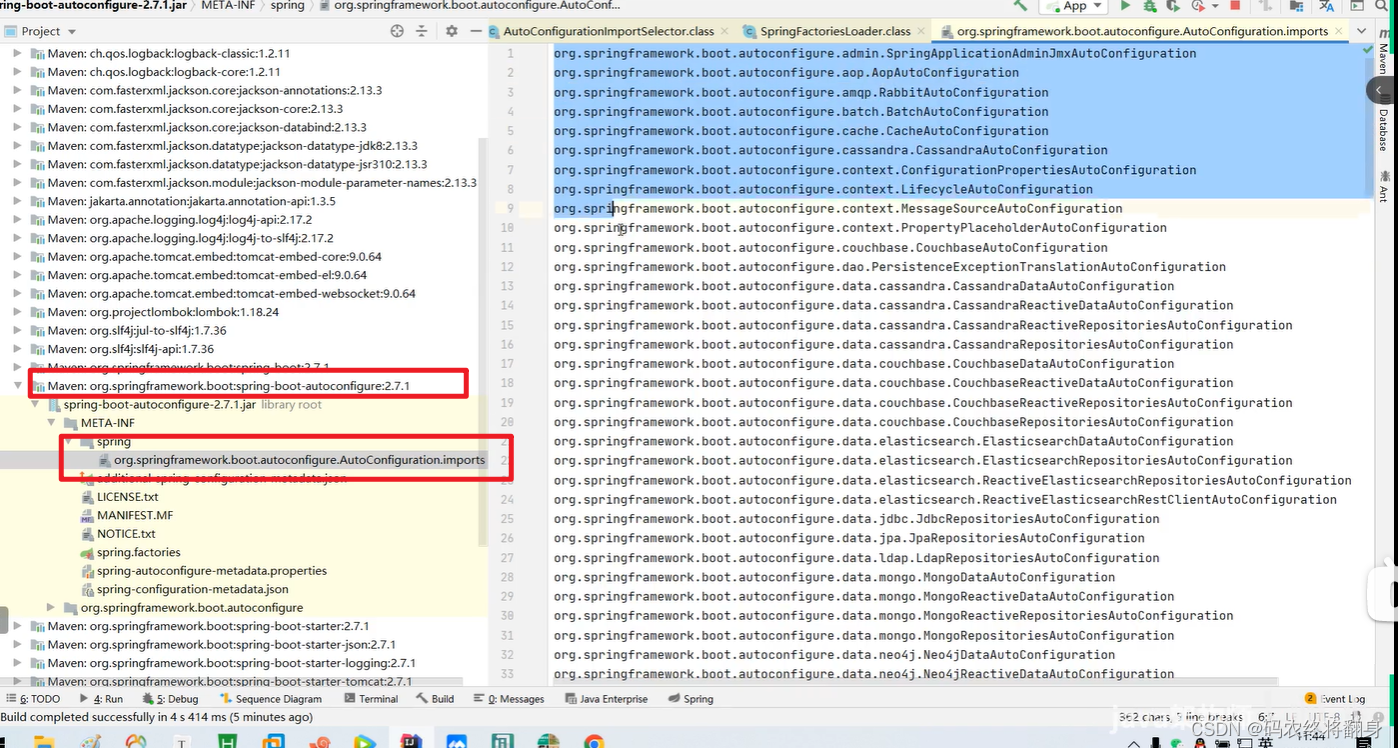
Task: Open Project panel settings gear
Action: 451,31
